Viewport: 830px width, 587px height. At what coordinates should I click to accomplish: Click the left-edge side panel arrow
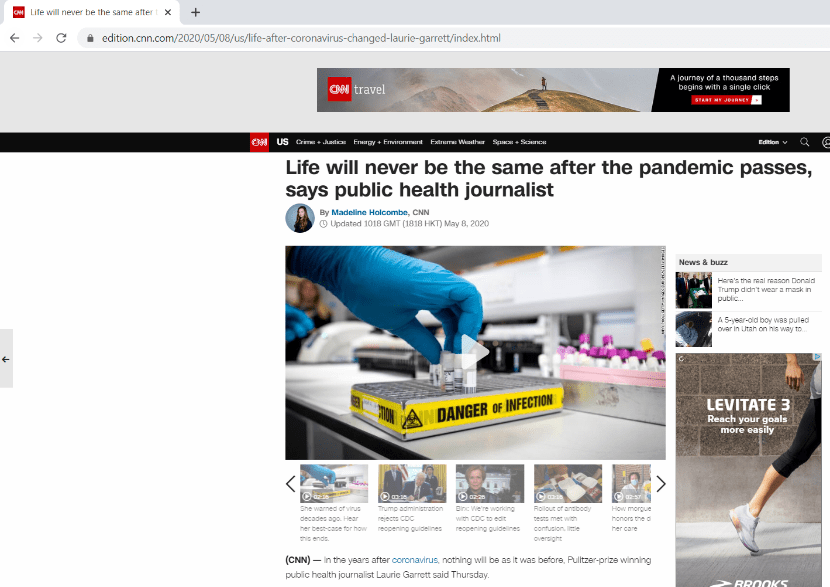[6, 358]
